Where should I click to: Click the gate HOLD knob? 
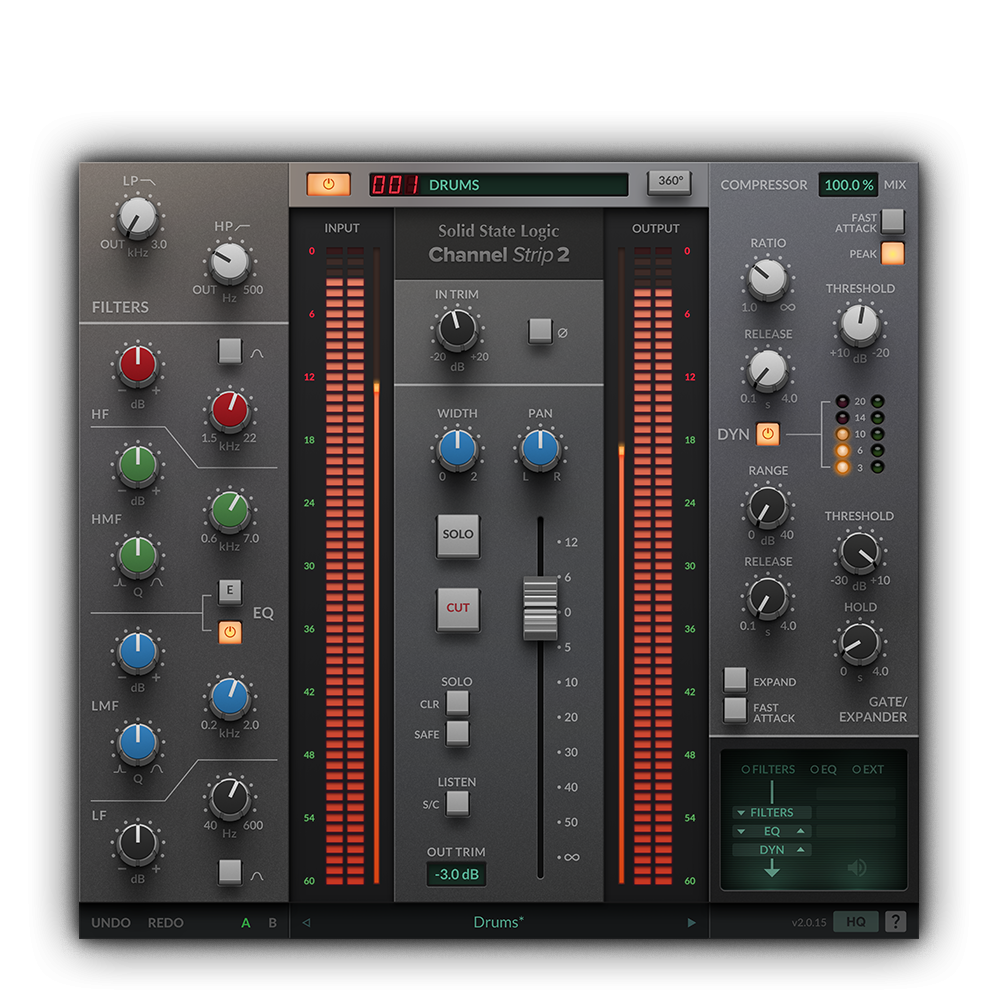(x=859, y=643)
